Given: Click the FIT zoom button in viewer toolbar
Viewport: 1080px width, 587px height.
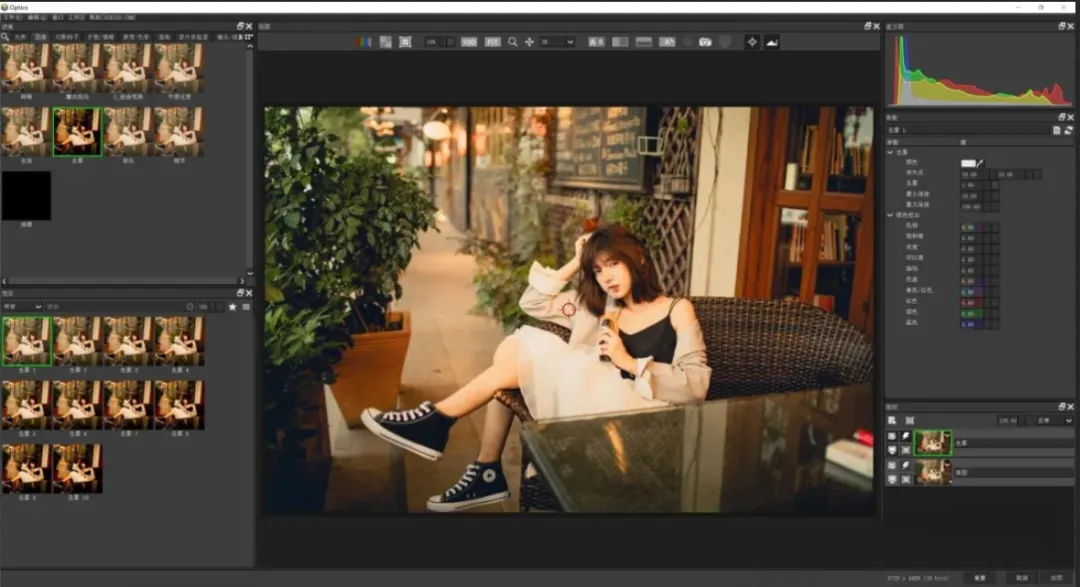Looking at the screenshot, I should (492, 42).
